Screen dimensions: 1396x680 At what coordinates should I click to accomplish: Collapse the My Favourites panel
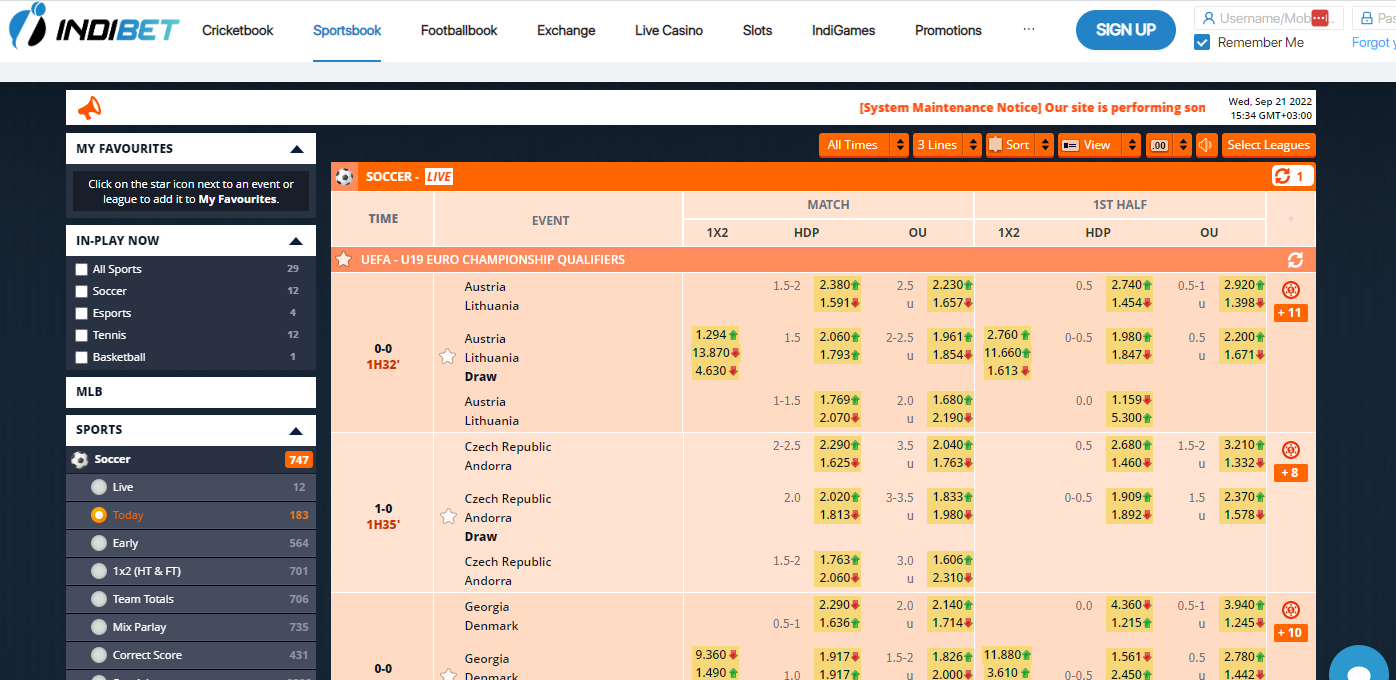(296, 149)
